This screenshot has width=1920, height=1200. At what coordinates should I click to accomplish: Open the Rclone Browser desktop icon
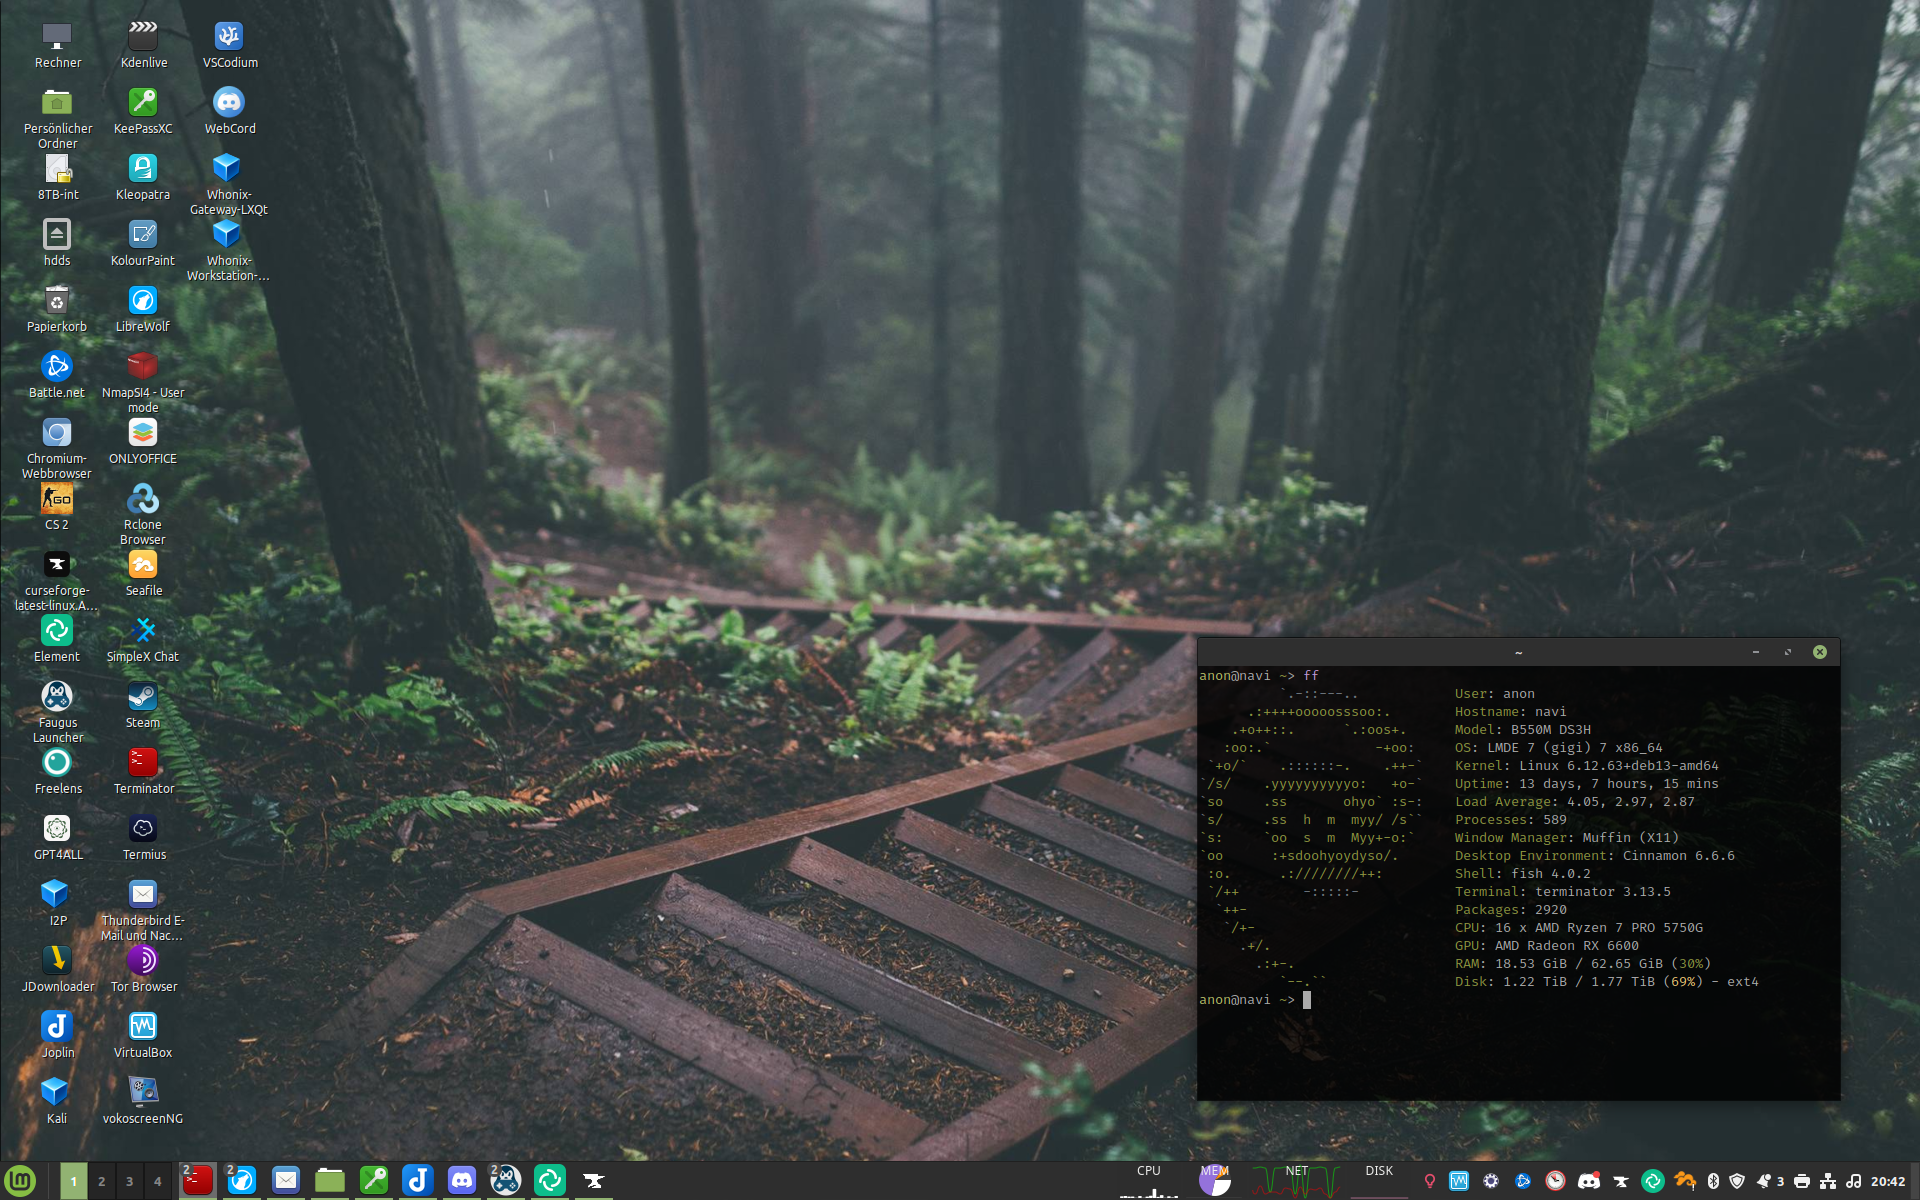(x=143, y=499)
